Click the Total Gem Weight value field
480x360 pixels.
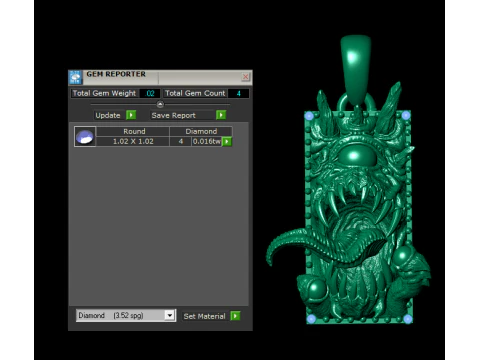[x=150, y=93]
